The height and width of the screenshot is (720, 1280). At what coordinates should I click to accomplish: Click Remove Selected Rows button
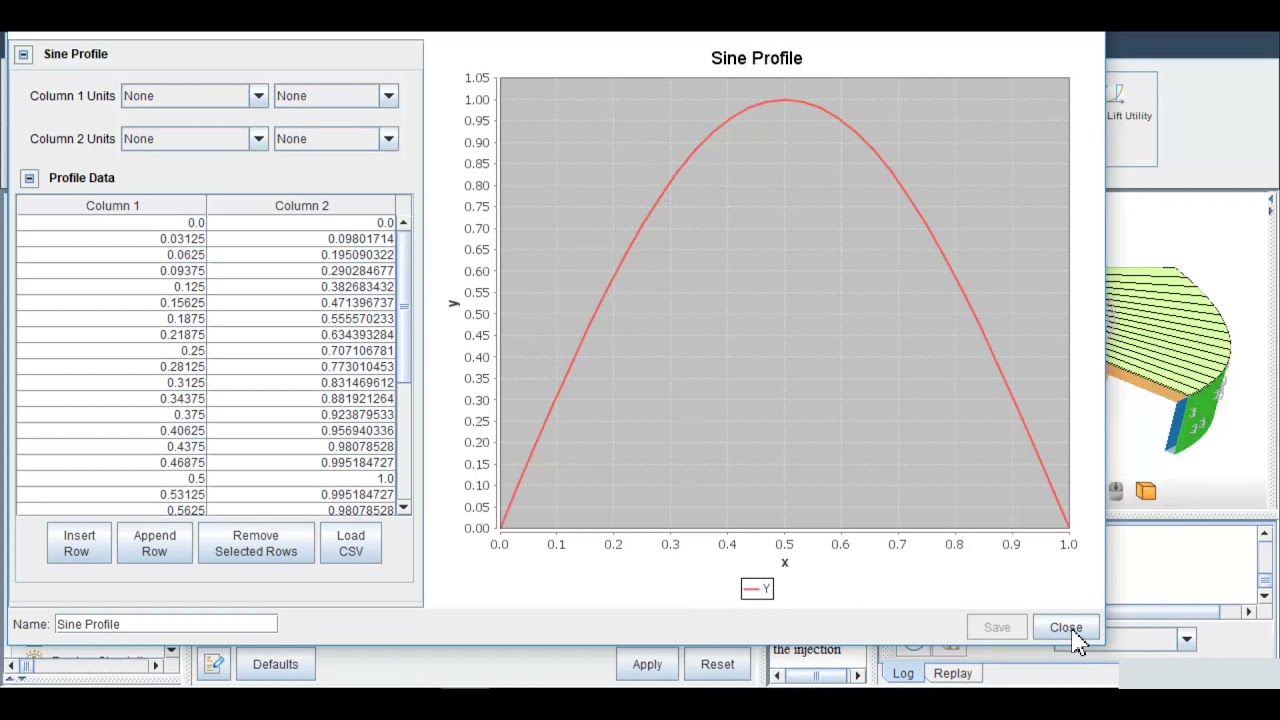pos(256,543)
